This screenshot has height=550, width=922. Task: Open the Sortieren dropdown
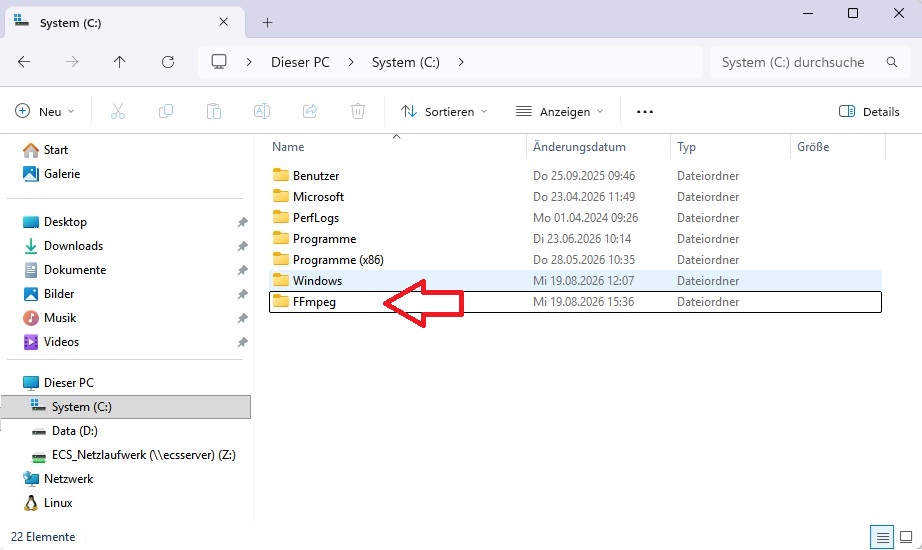(444, 112)
